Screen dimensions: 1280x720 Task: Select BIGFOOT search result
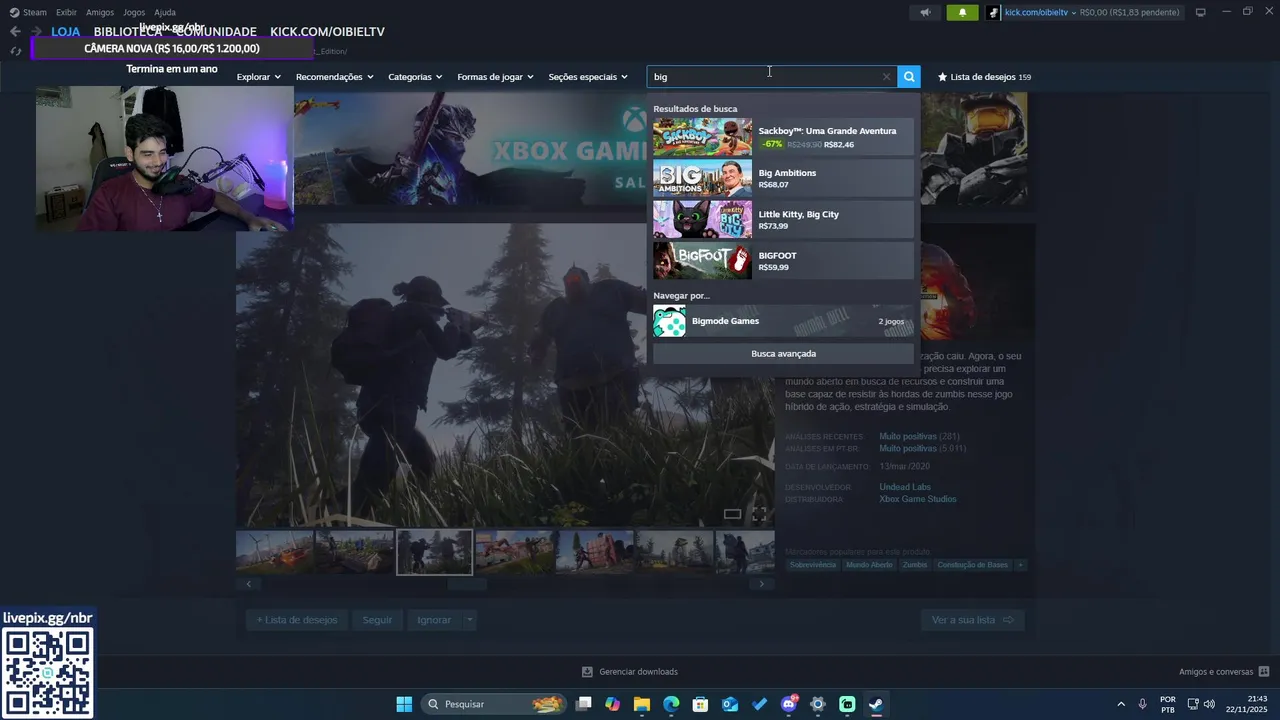tap(783, 261)
